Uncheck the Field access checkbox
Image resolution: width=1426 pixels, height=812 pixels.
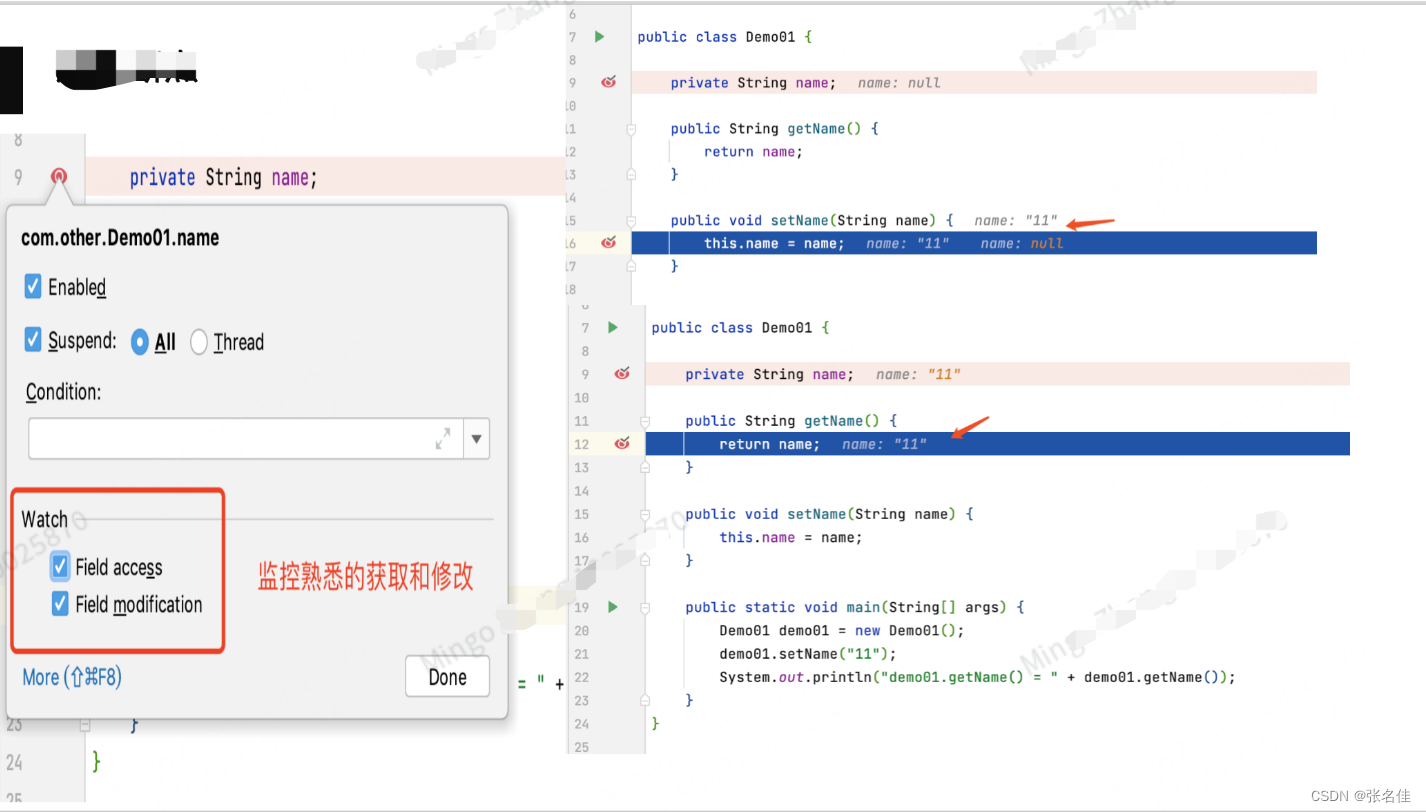(60, 567)
